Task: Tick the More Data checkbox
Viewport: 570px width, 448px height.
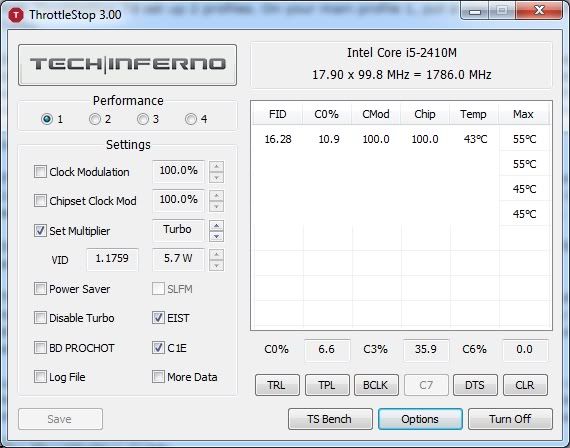Action: (x=158, y=377)
